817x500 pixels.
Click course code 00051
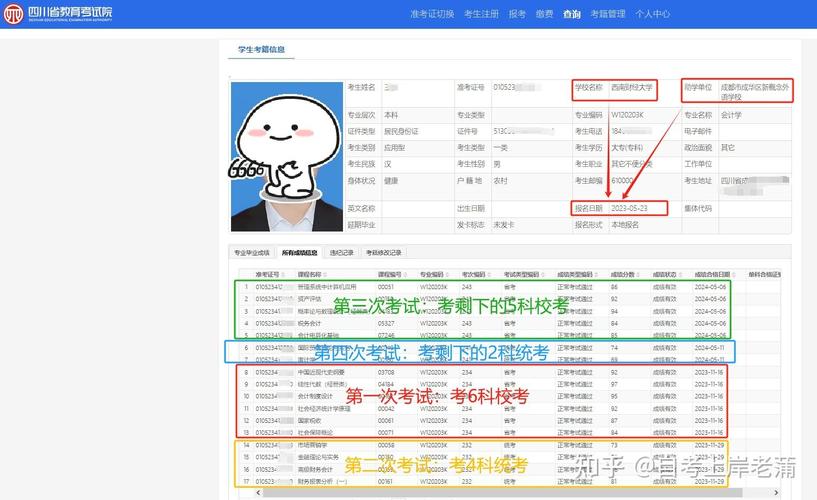click(x=386, y=287)
